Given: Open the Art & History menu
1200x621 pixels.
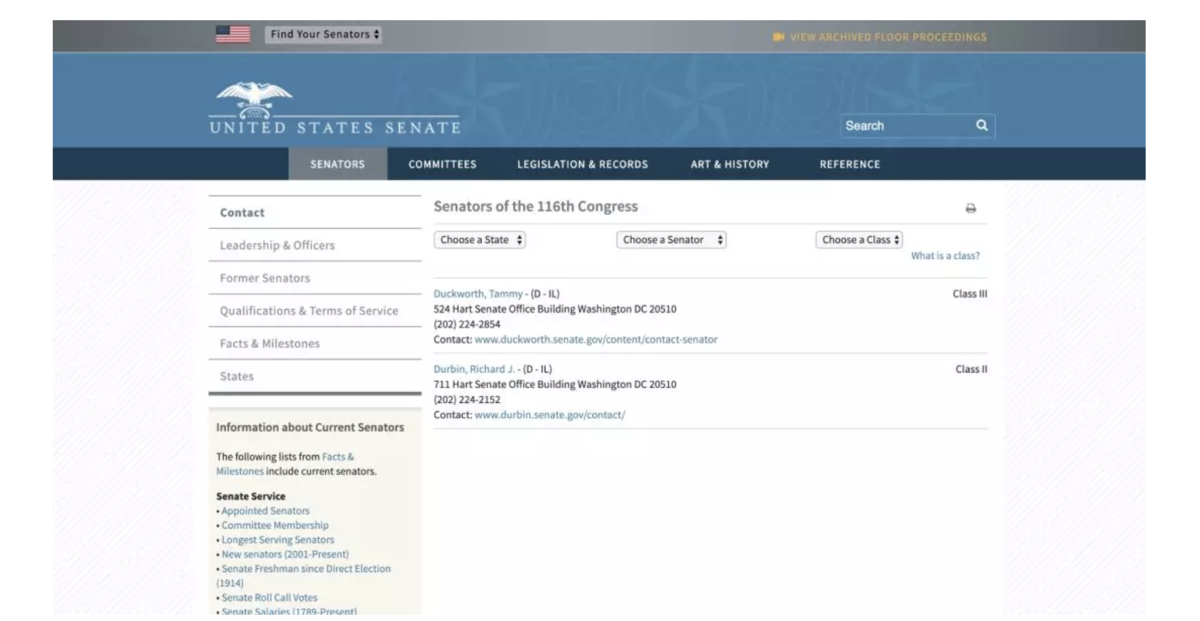Looking at the screenshot, I should click(730, 164).
